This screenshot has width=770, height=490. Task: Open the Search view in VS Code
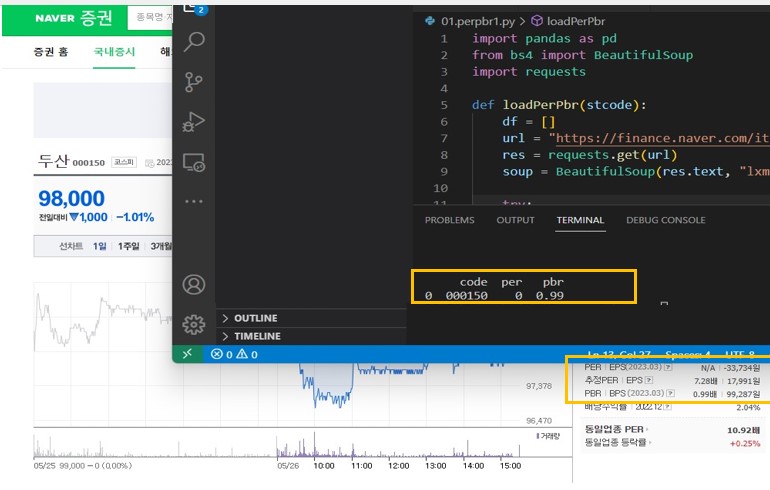coord(194,42)
